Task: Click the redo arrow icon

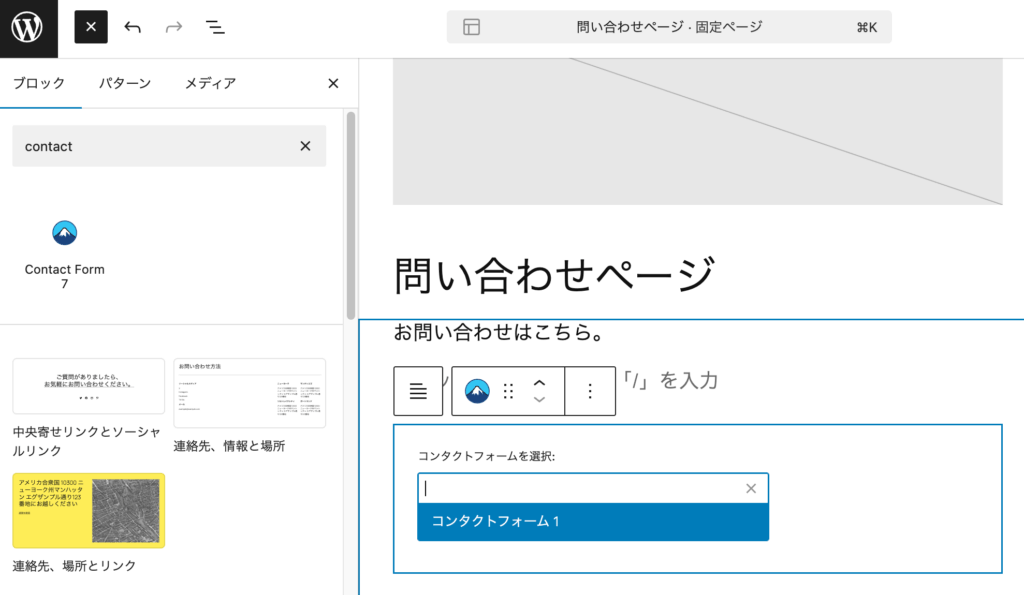Action: (174, 27)
